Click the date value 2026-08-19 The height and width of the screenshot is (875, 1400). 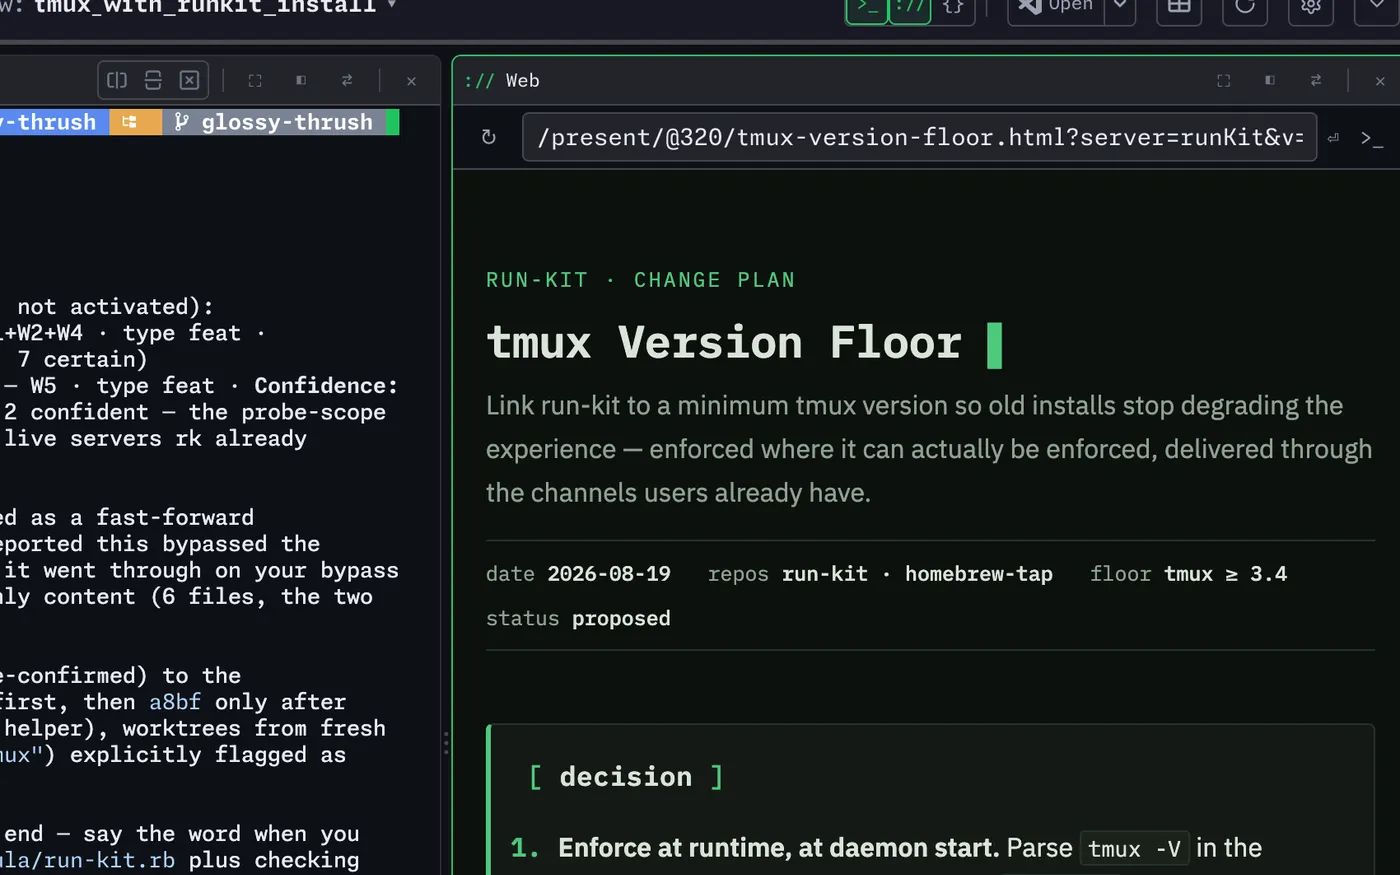[x=609, y=574]
